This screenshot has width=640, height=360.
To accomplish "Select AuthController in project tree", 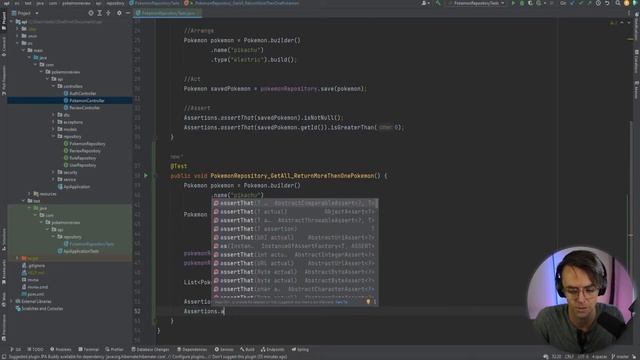I will coord(80,93).
